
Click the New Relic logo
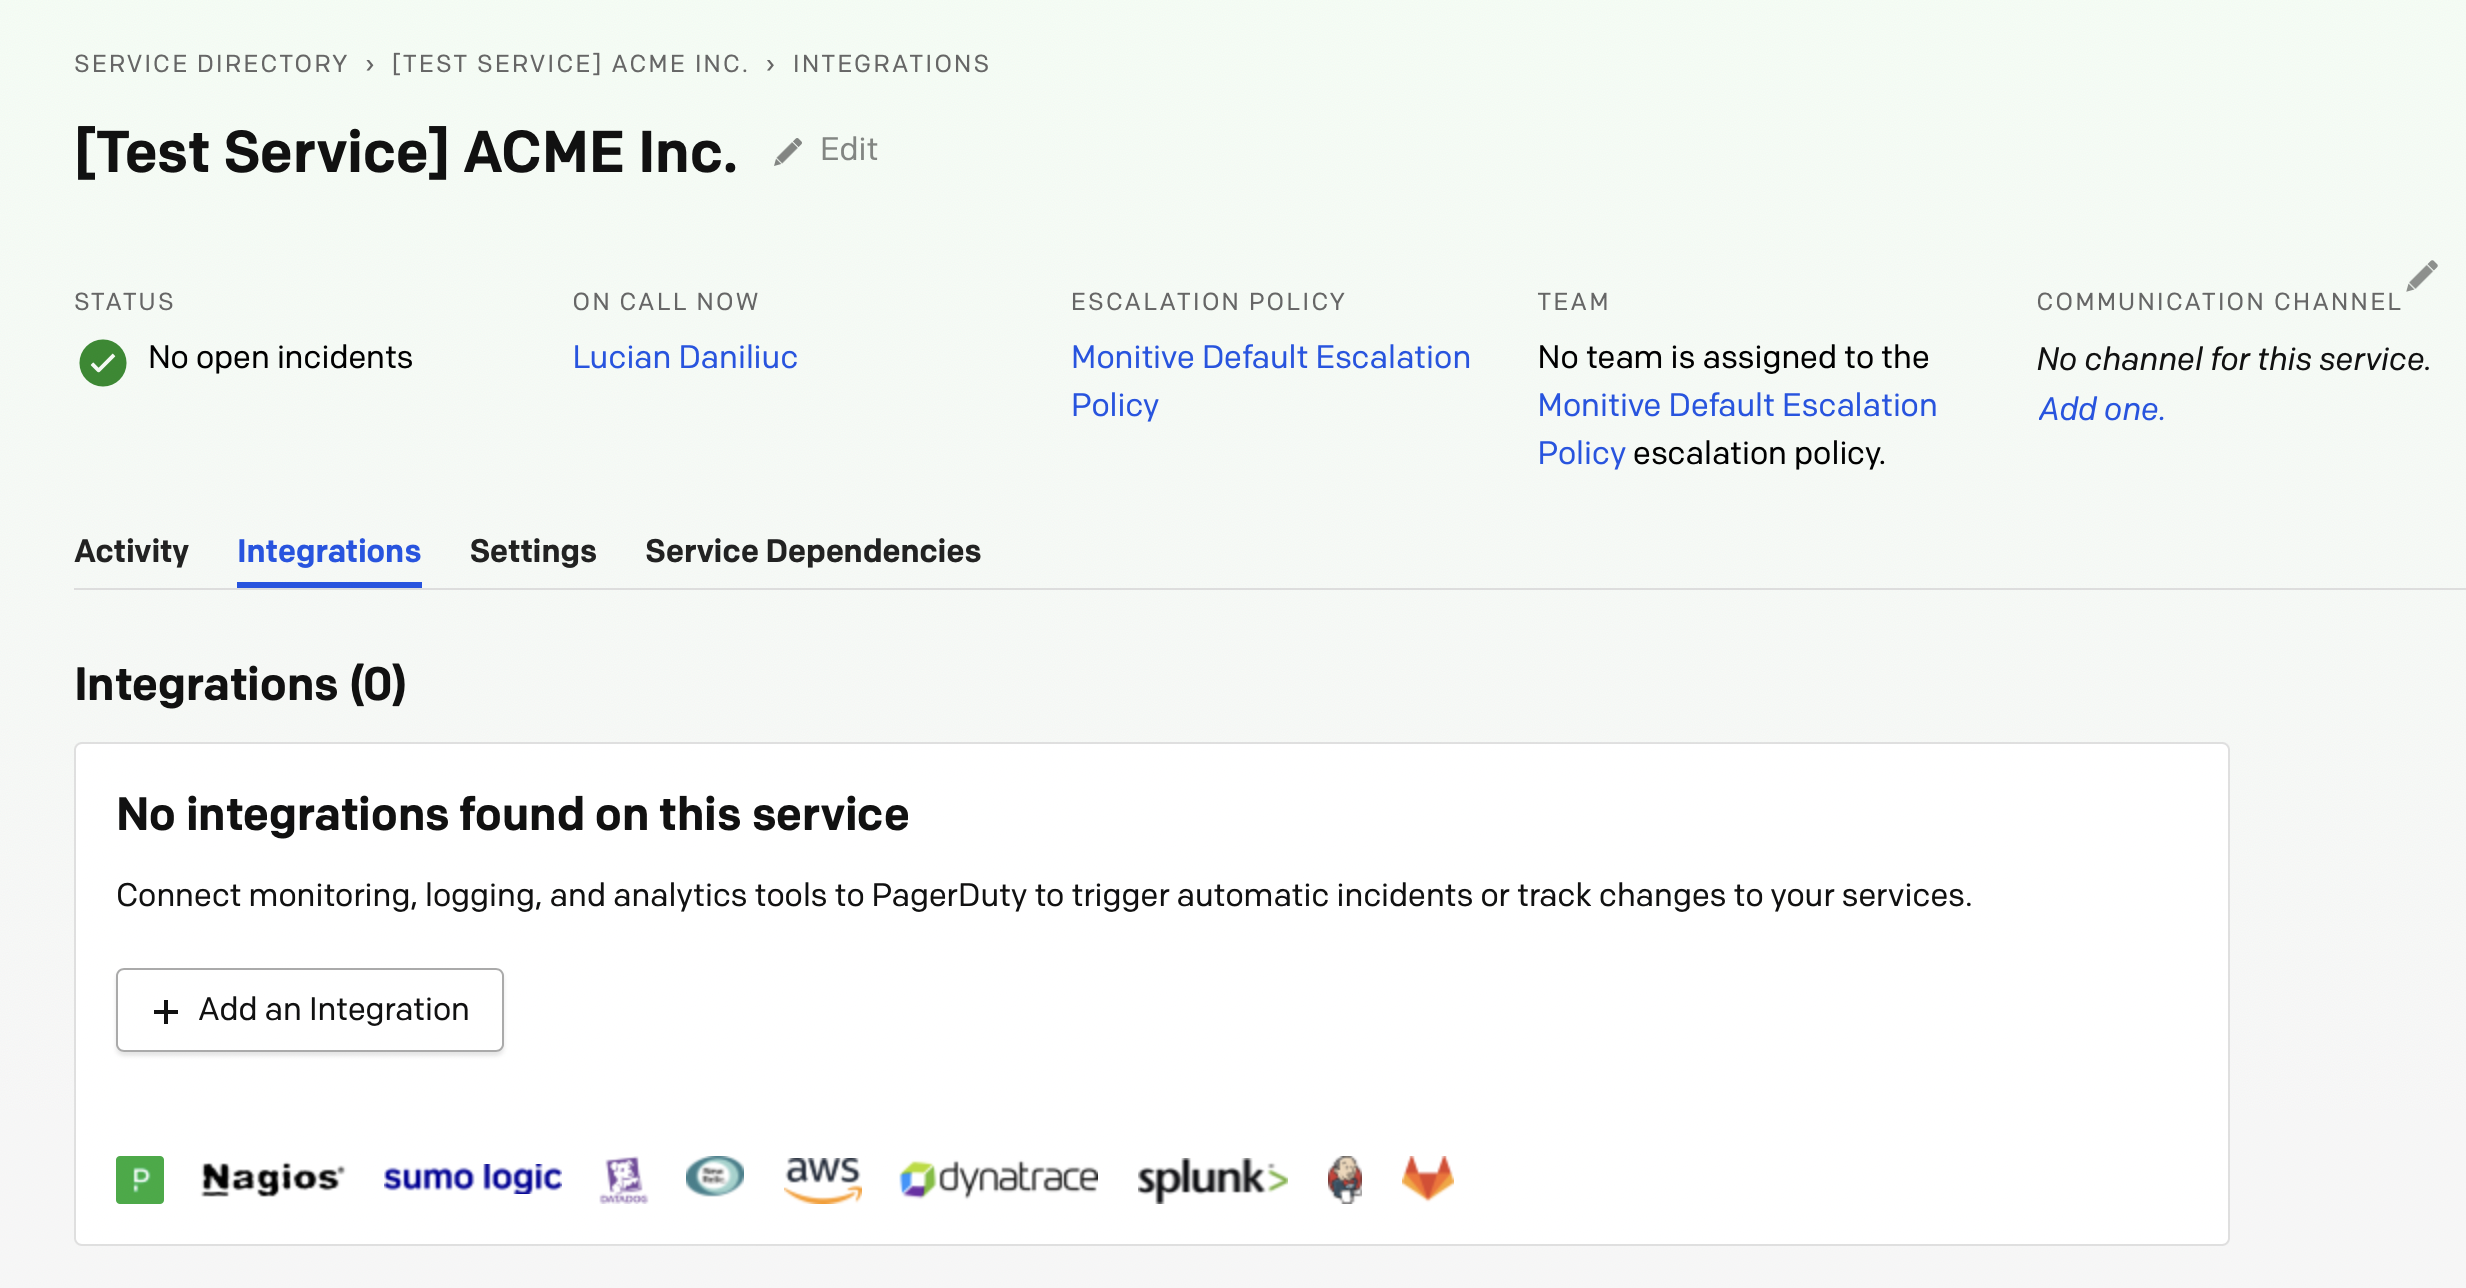714,1176
